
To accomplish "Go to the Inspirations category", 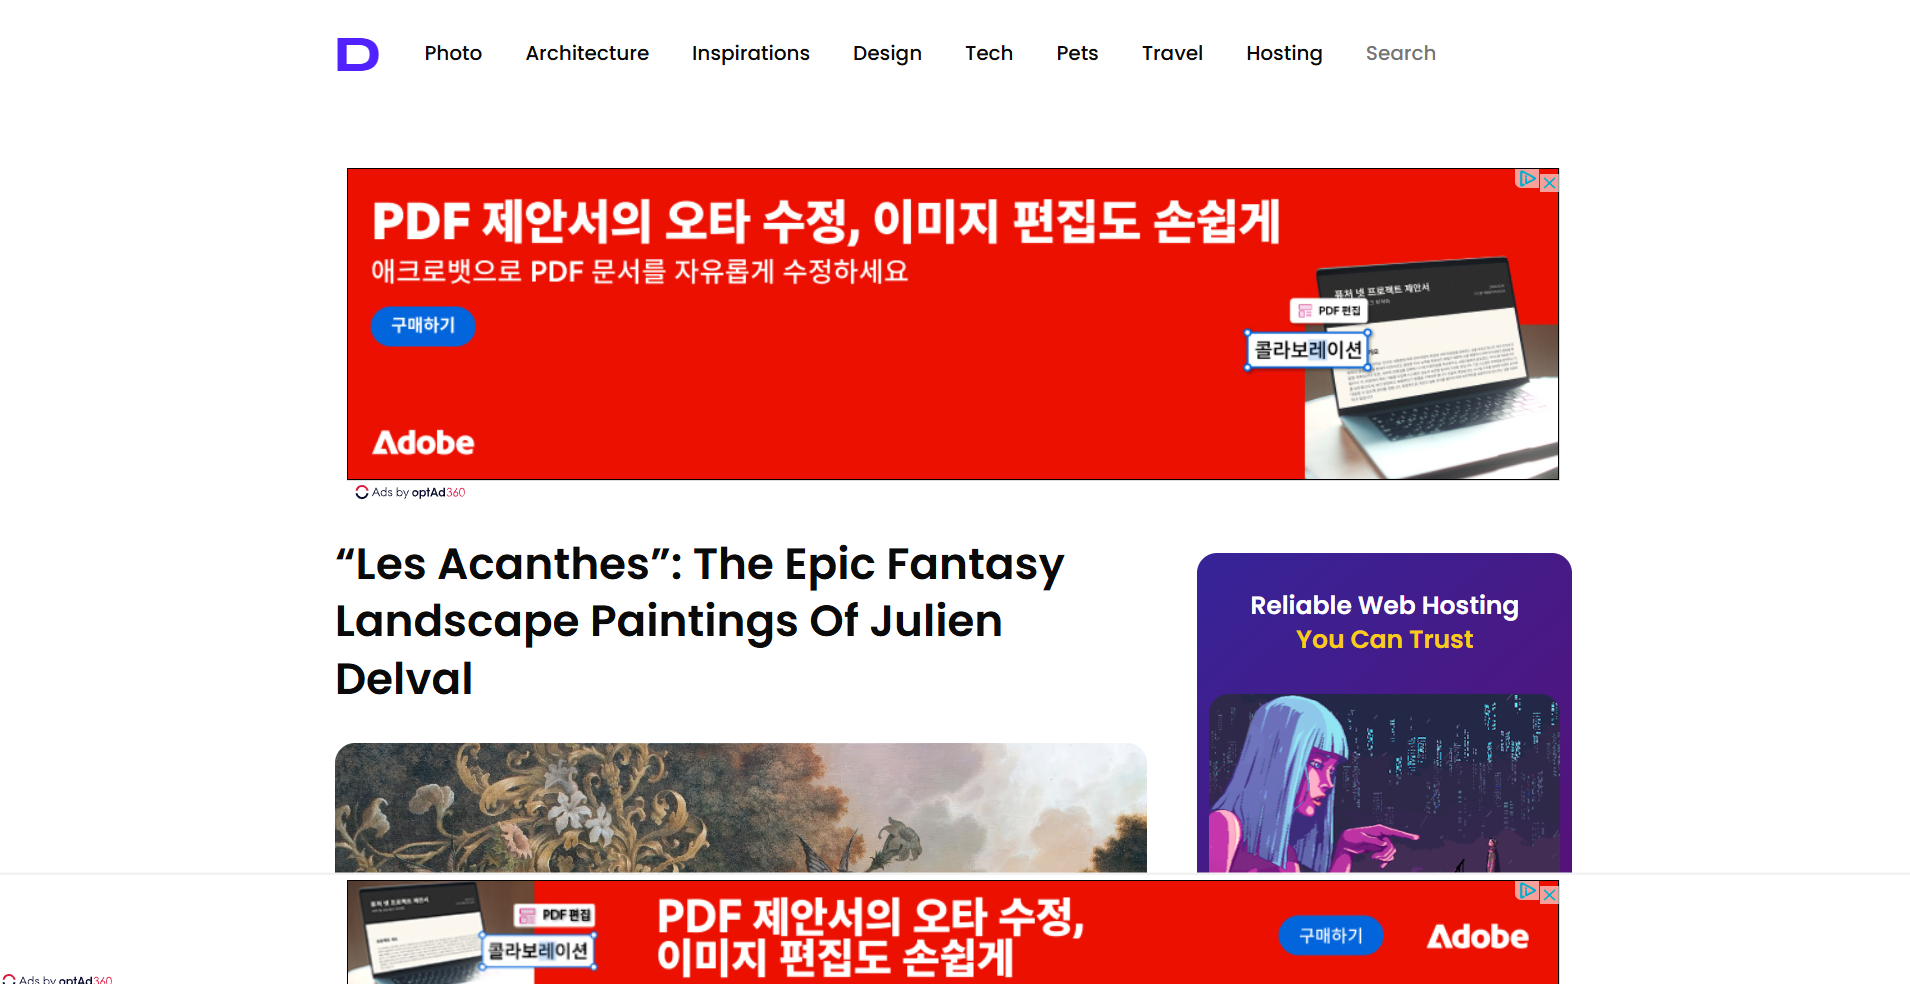I will pos(751,53).
